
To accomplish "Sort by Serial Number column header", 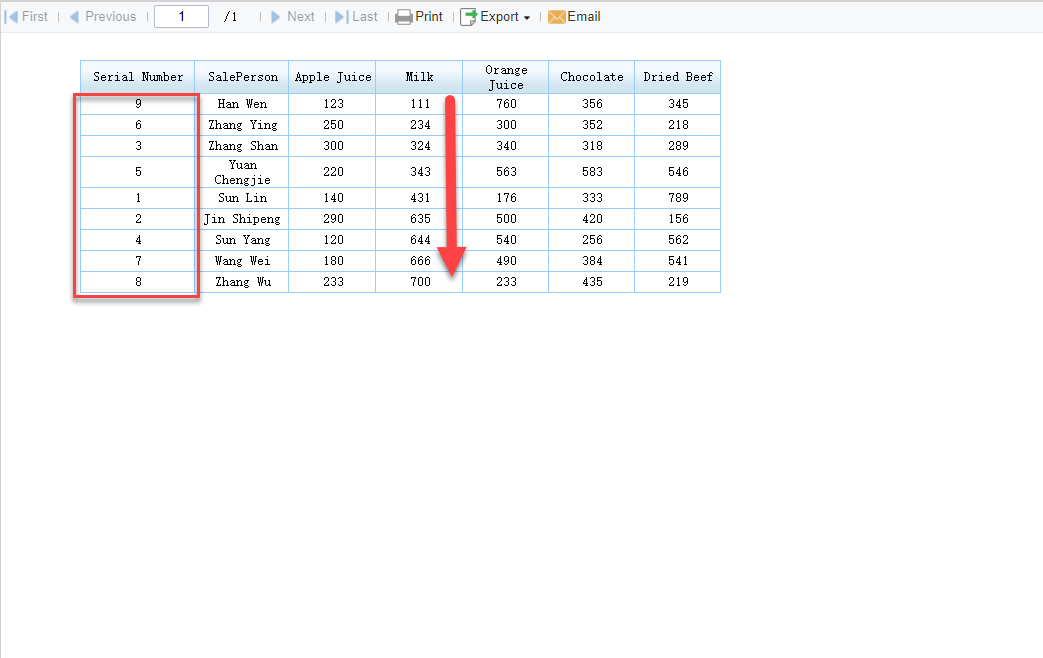I will 137,76.
